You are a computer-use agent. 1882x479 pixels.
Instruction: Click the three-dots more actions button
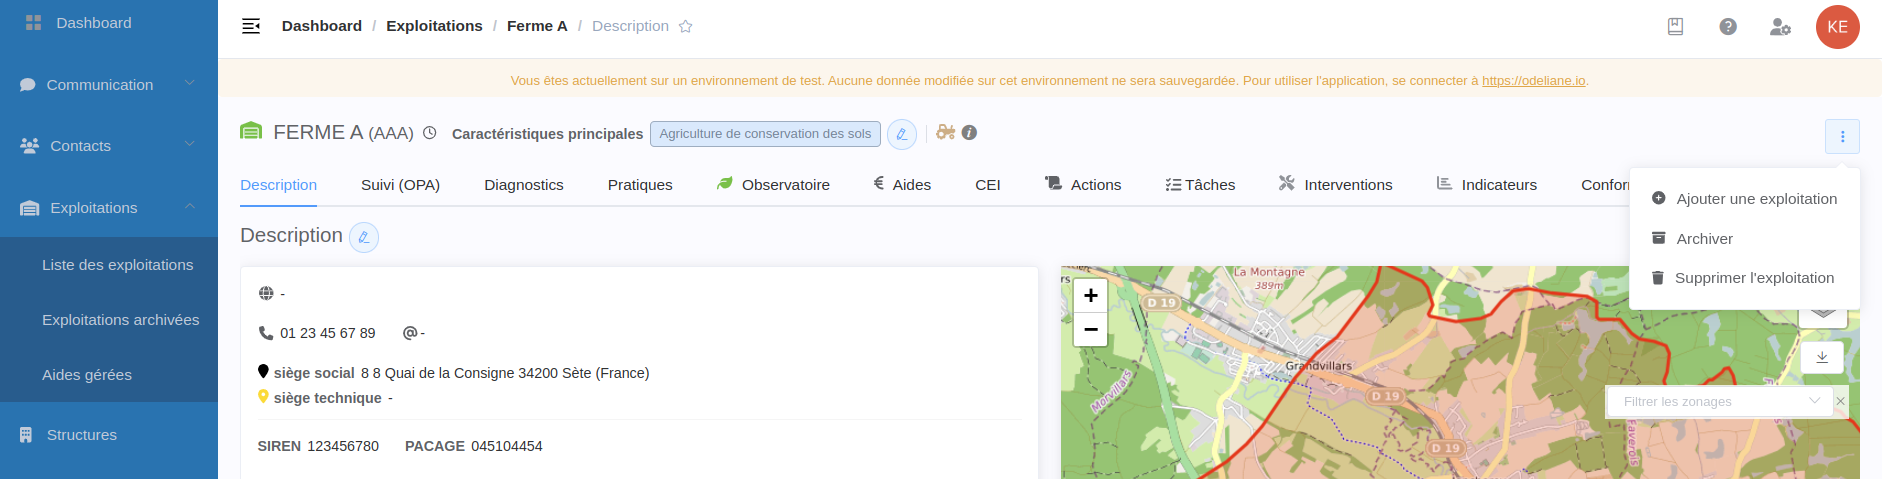pos(1842,137)
